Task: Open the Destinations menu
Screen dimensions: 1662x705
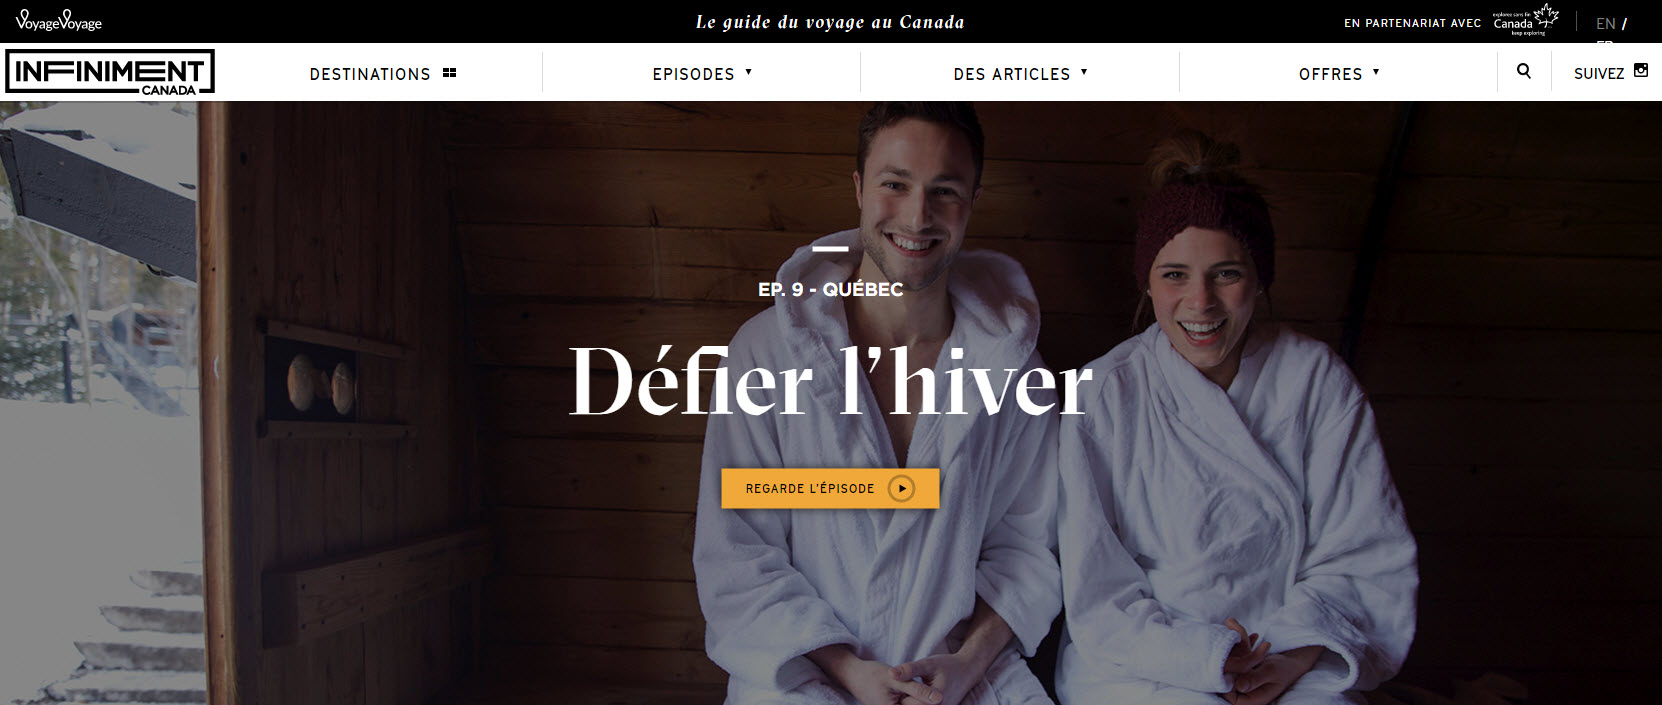Action: (370, 74)
